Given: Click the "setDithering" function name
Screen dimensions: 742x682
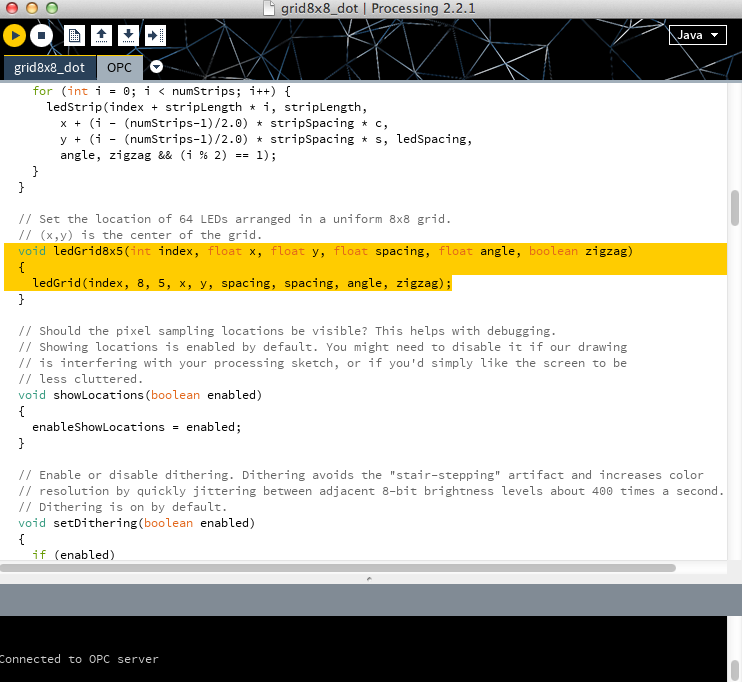Looking at the screenshot, I should coord(95,523).
